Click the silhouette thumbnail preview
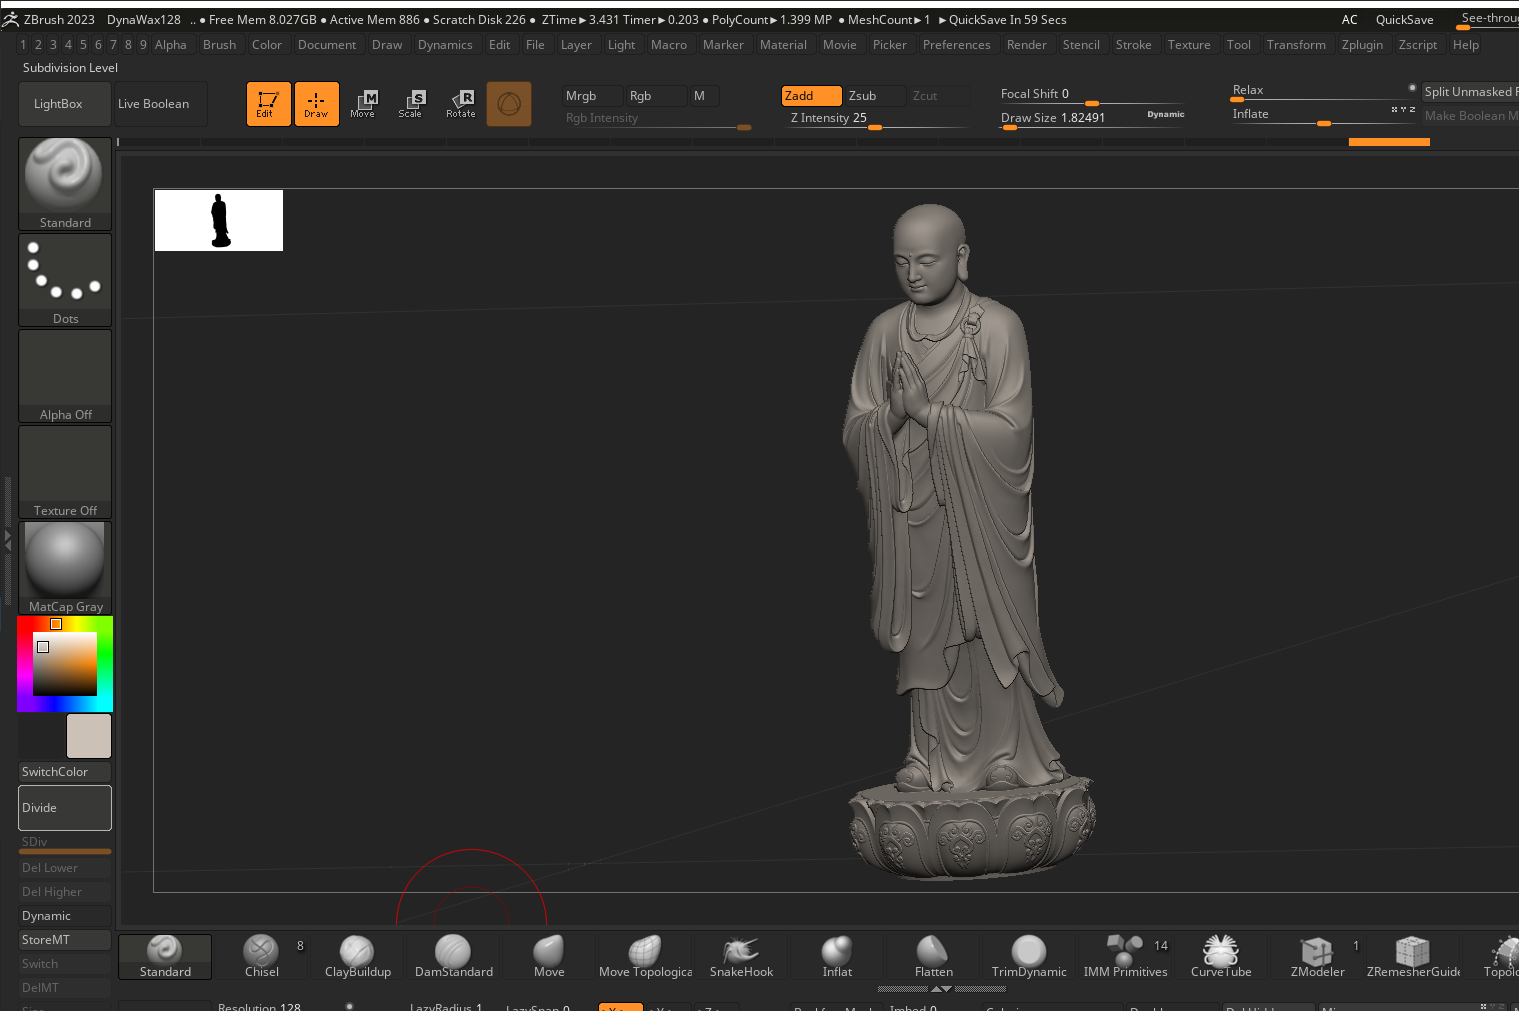1519x1011 pixels. [x=219, y=220]
